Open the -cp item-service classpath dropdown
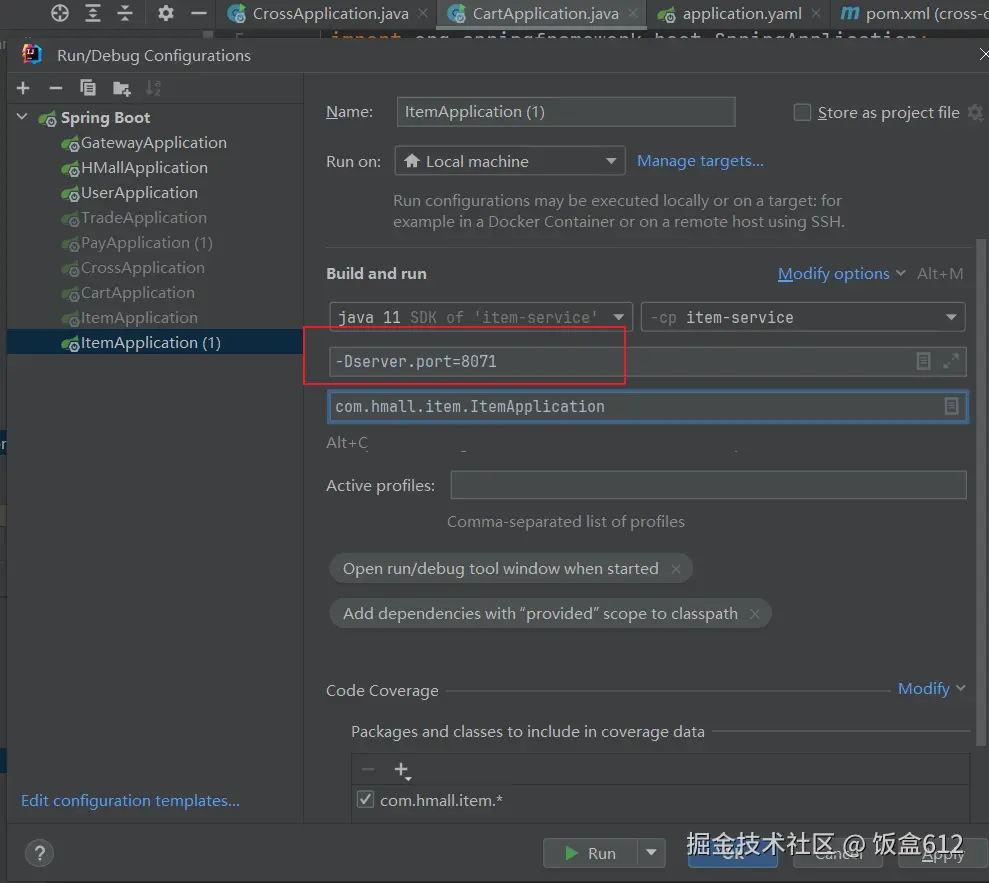The width and height of the screenshot is (989, 883). [x=803, y=317]
